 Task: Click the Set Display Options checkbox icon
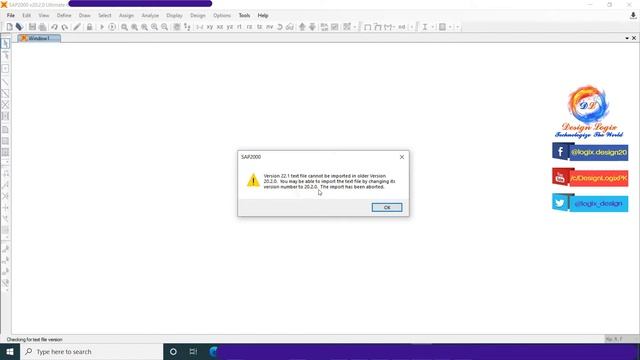pos(335,27)
